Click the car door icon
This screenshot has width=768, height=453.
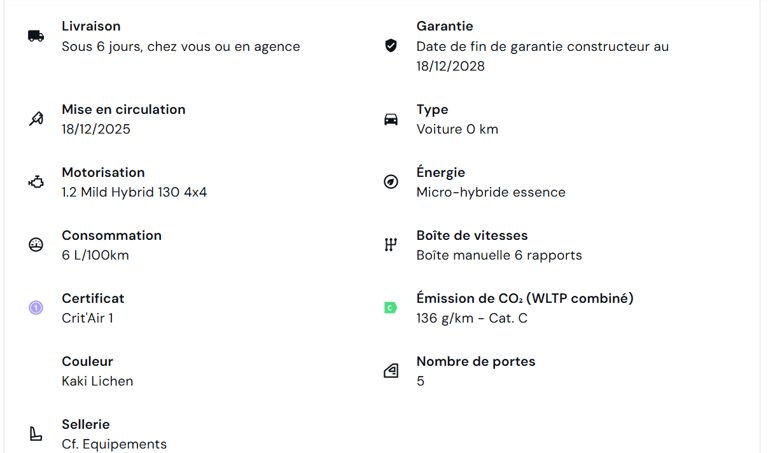[x=391, y=371]
